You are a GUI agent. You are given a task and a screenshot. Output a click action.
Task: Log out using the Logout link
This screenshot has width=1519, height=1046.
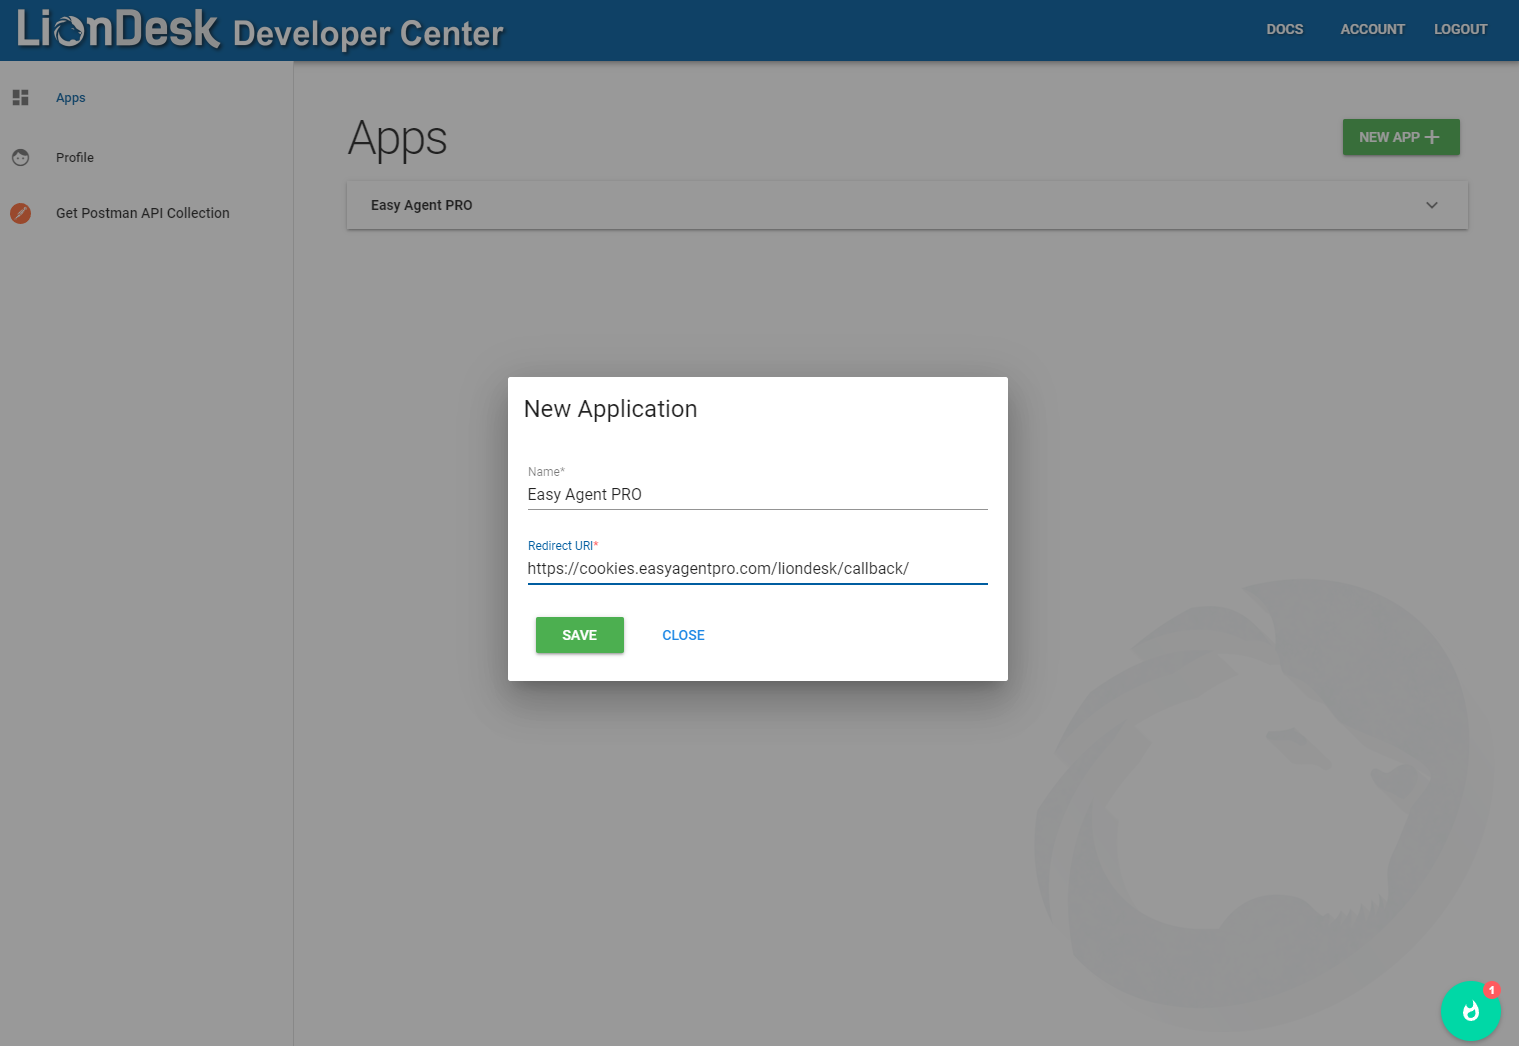pos(1461,29)
